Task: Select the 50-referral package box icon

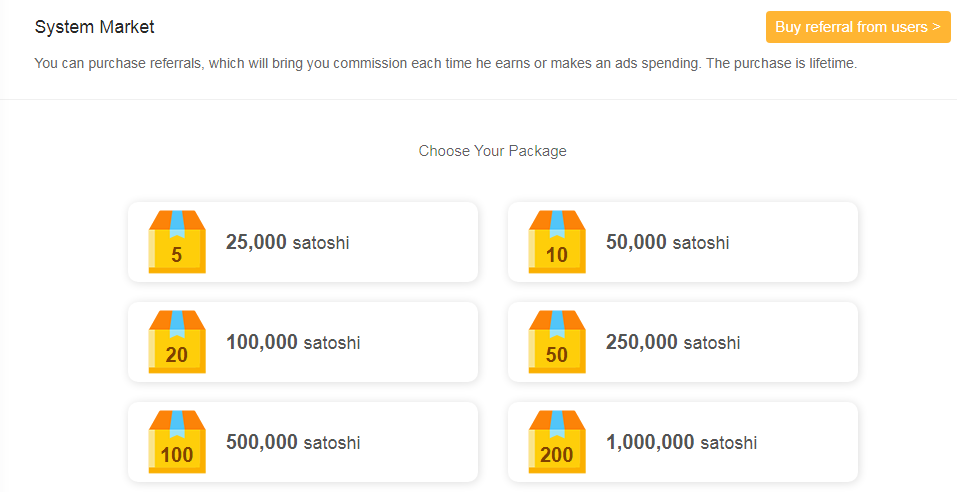Action: point(557,342)
